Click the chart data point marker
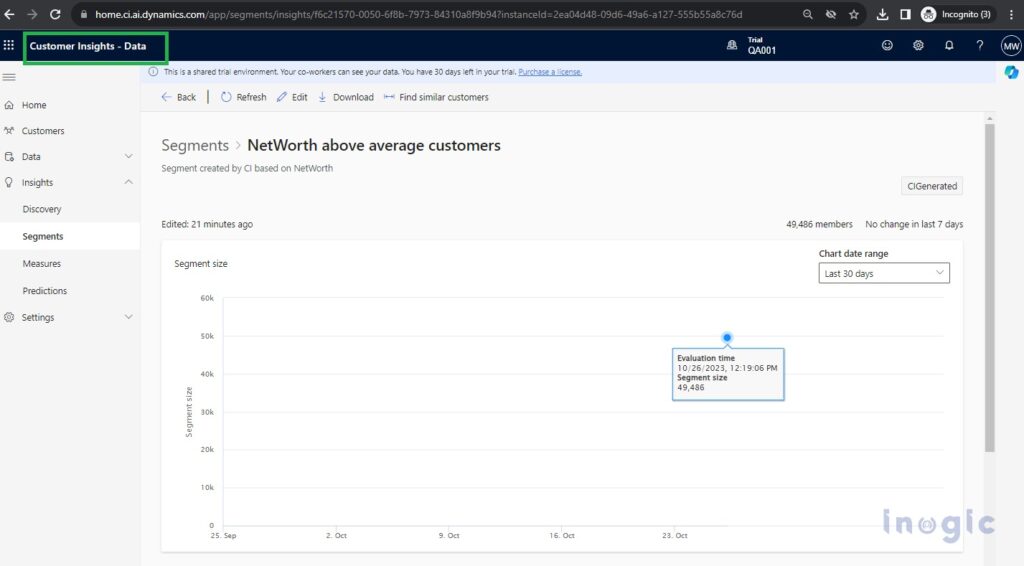This screenshot has width=1024, height=566. [727, 338]
